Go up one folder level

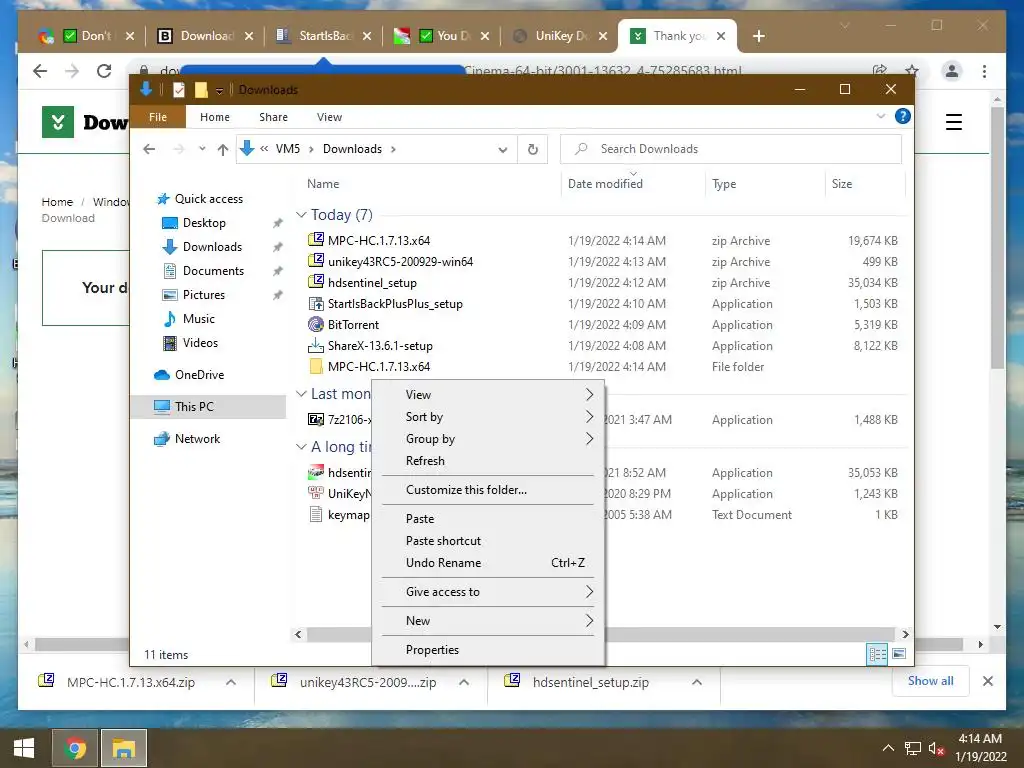pyautogui.click(x=223, y=150)
